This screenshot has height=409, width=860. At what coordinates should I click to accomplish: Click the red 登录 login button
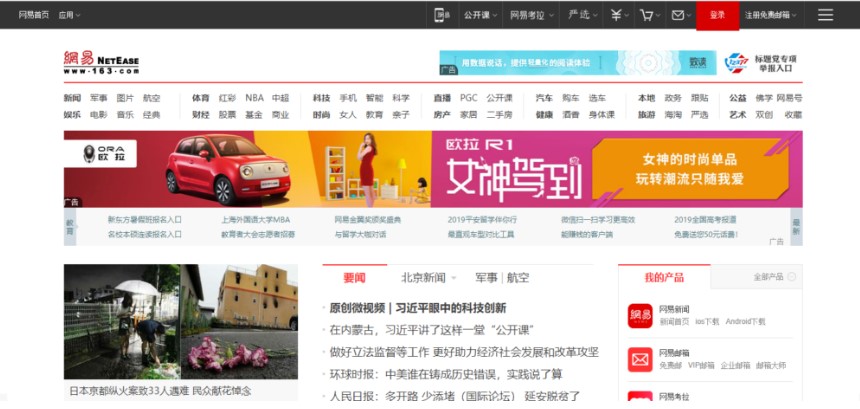click(x=717, y=15)
